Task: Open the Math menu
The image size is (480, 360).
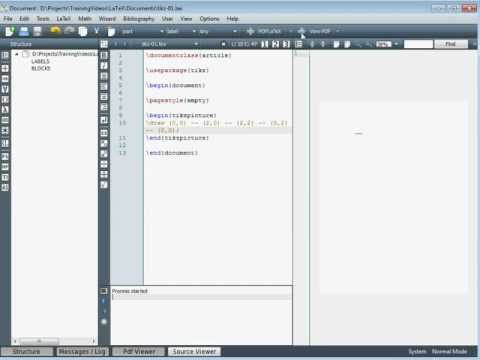Action: (x=85, y=19)
